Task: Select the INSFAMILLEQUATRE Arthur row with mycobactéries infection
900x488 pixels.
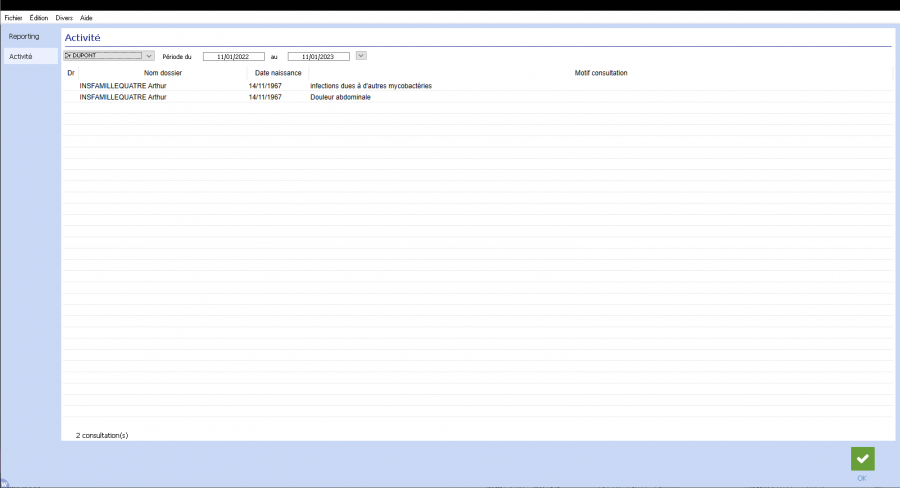Action: click(478, 86)
